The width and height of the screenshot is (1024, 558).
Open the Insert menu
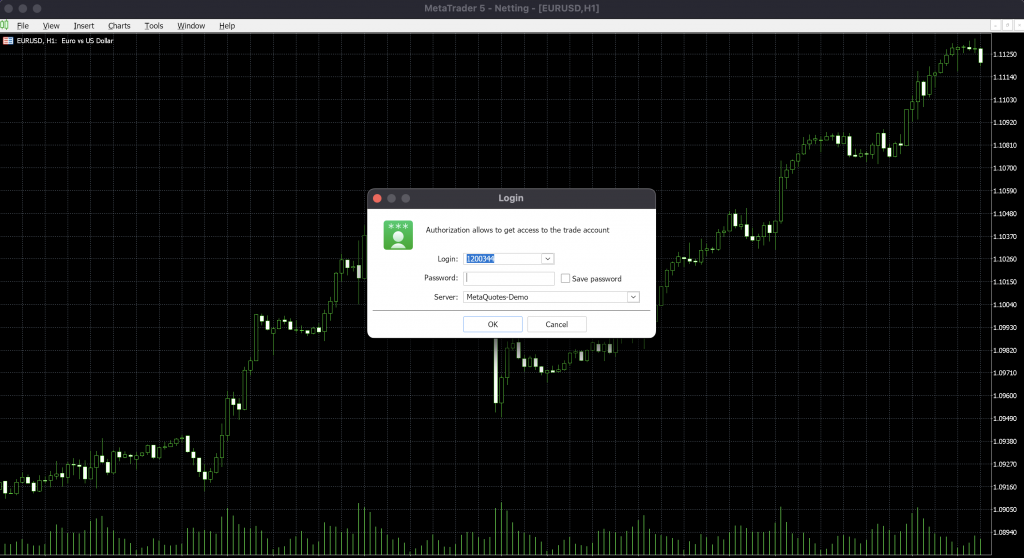(84, 25)
